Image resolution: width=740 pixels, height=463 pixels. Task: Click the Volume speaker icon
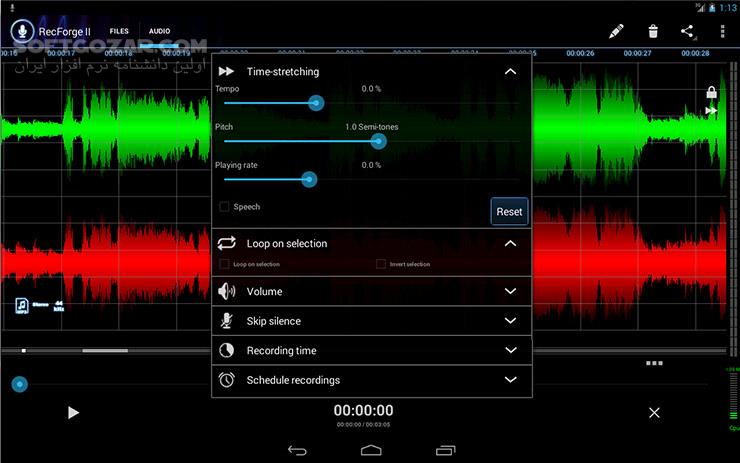tap(227, 291)
